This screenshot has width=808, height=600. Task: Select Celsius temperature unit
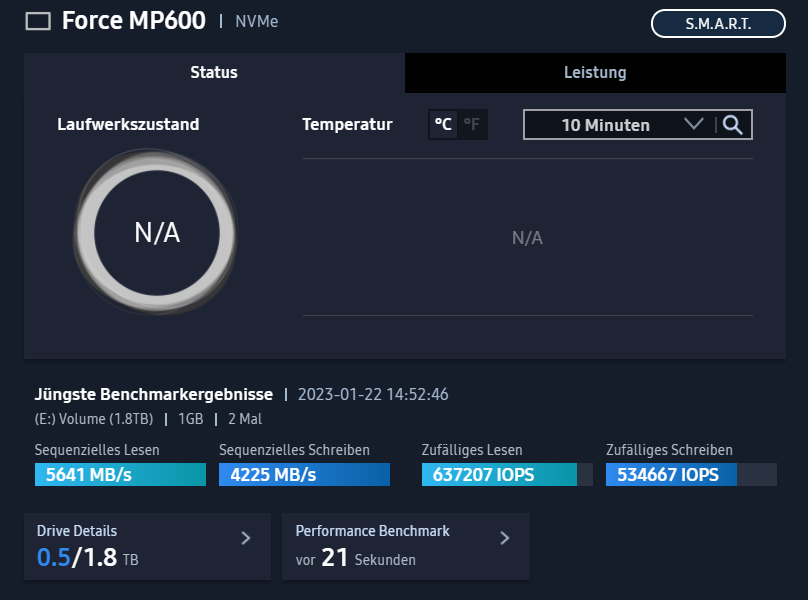point(443,124)
